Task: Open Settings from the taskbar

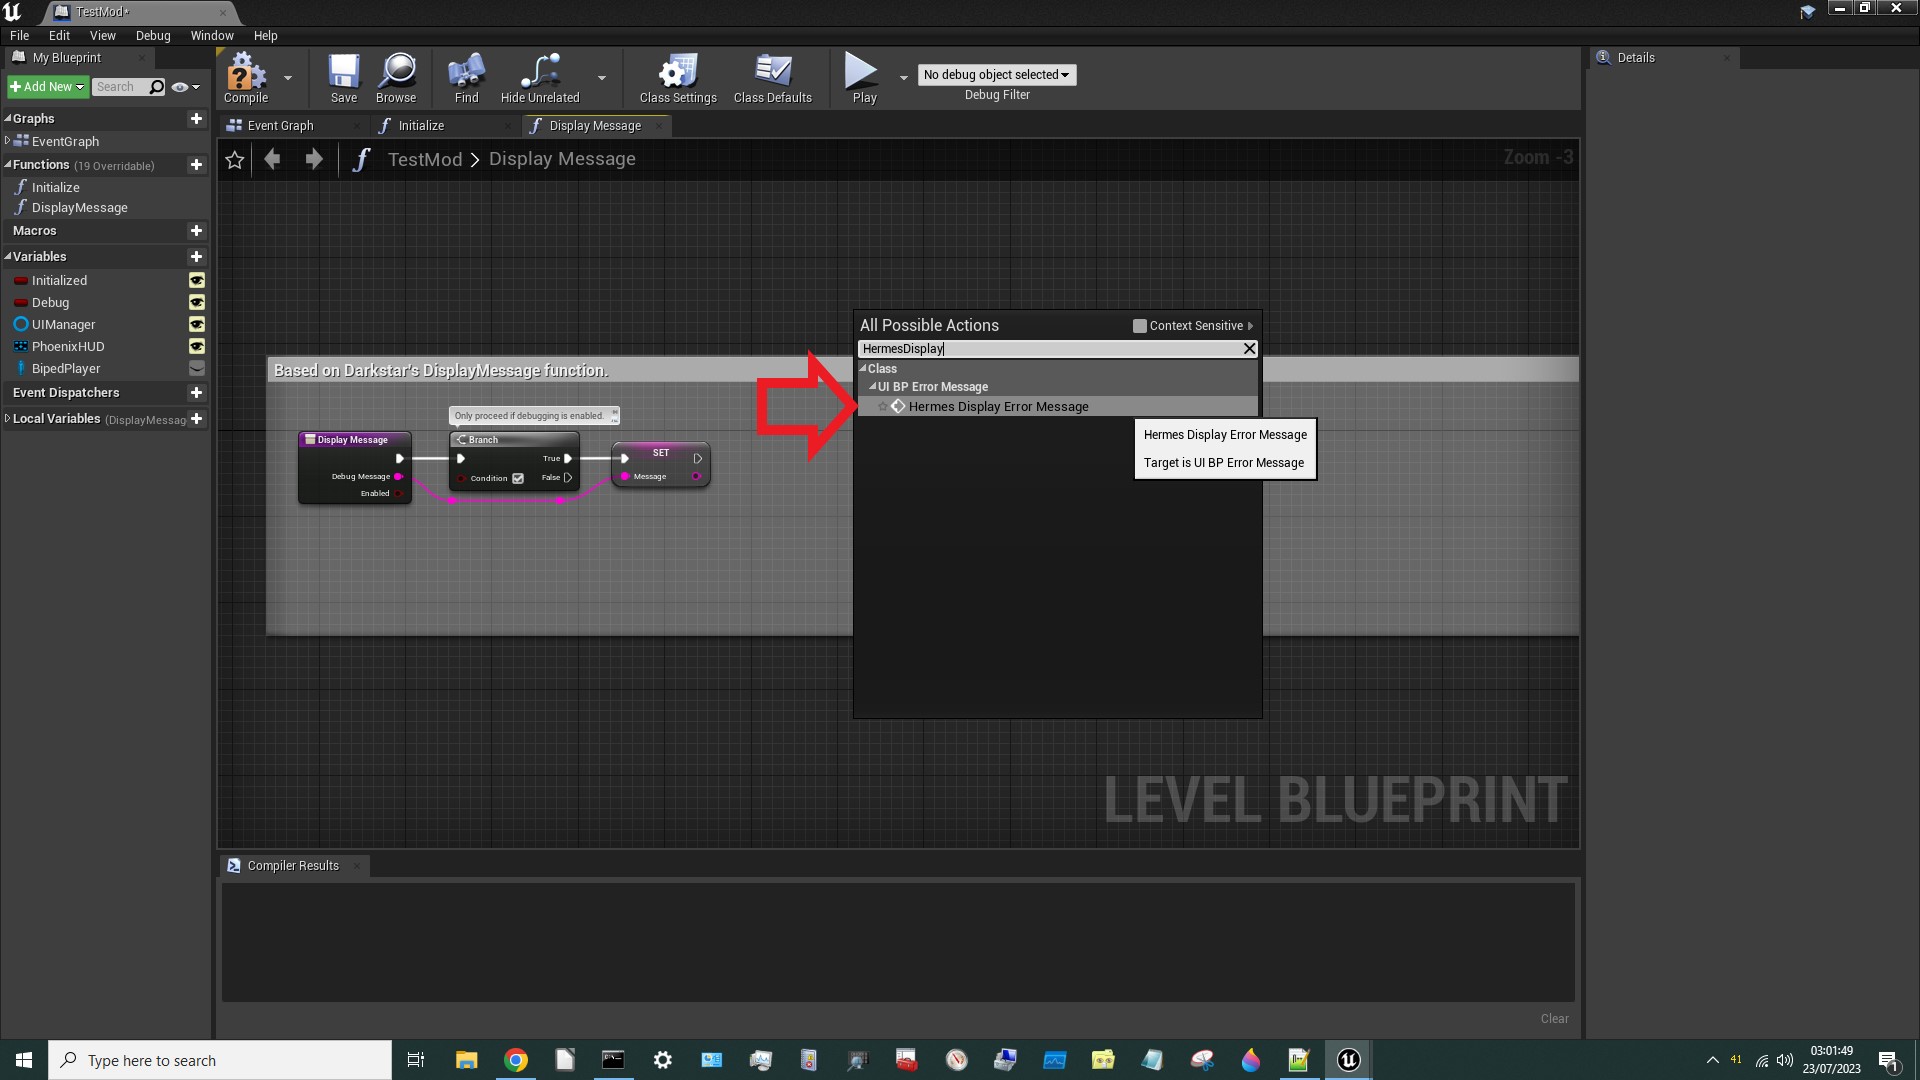Action: click(663, 1060)
